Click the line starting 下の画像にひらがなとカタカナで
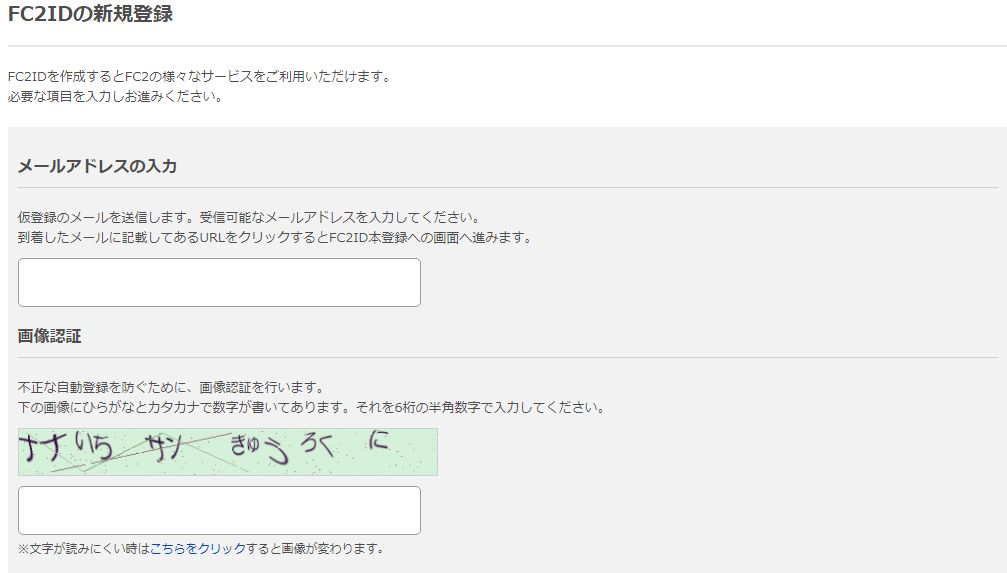Viewport: 1007px width, 573px height. coord(311,407)
